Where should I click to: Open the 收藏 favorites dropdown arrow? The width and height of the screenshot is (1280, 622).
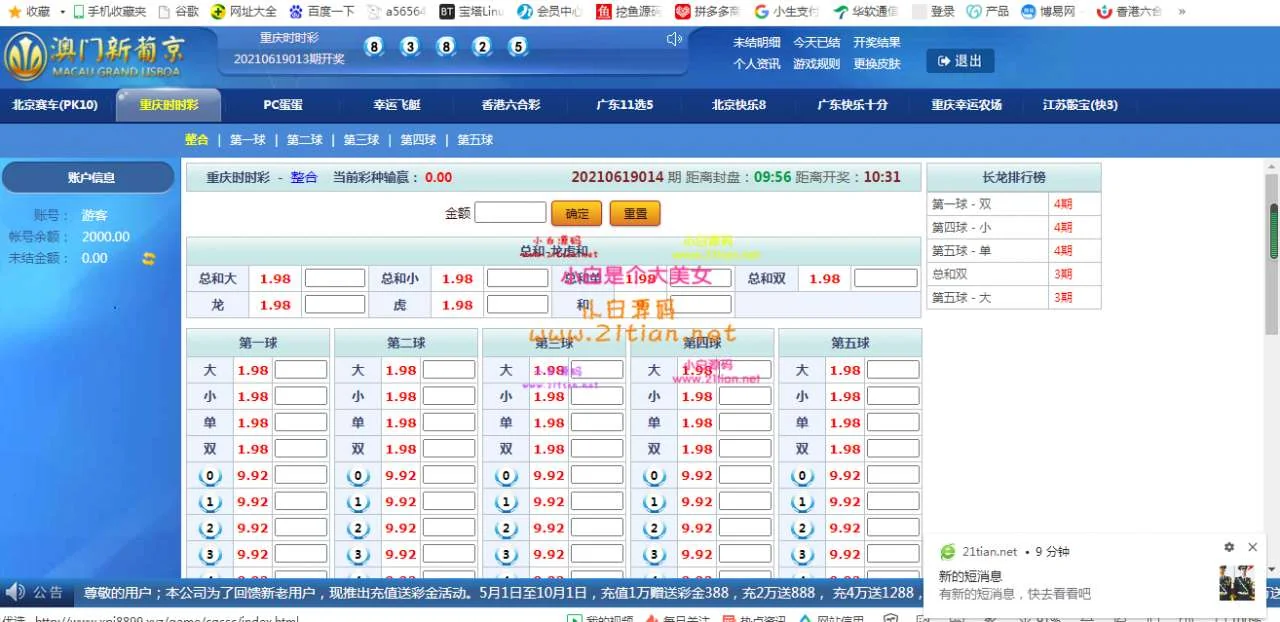tap(62, 12)
